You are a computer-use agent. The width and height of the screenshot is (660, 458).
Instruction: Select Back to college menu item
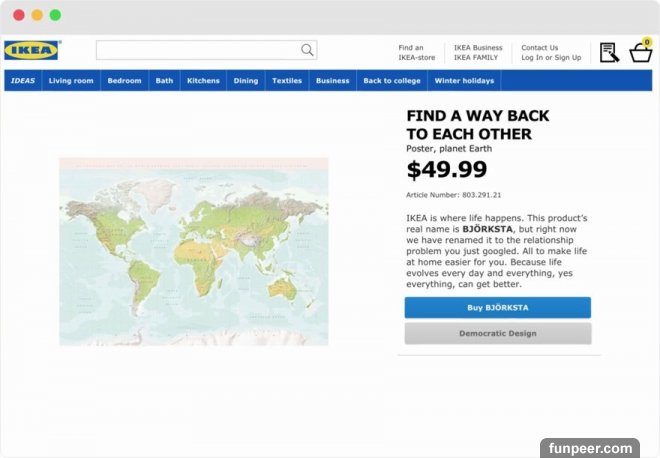pyautogui.click(x=392, y=81)
